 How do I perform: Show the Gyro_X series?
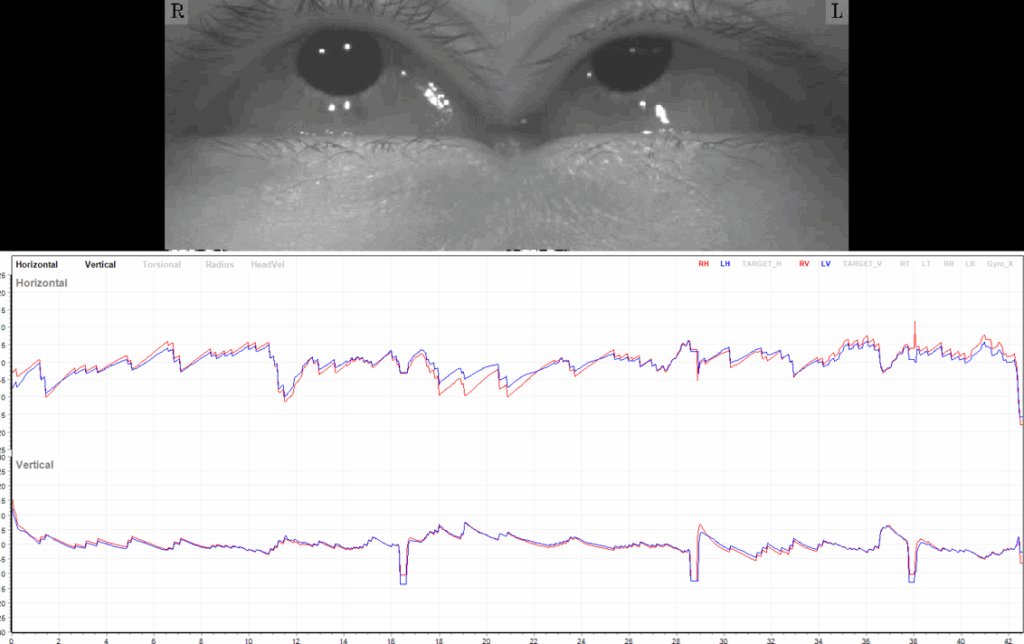pos(999,264)
